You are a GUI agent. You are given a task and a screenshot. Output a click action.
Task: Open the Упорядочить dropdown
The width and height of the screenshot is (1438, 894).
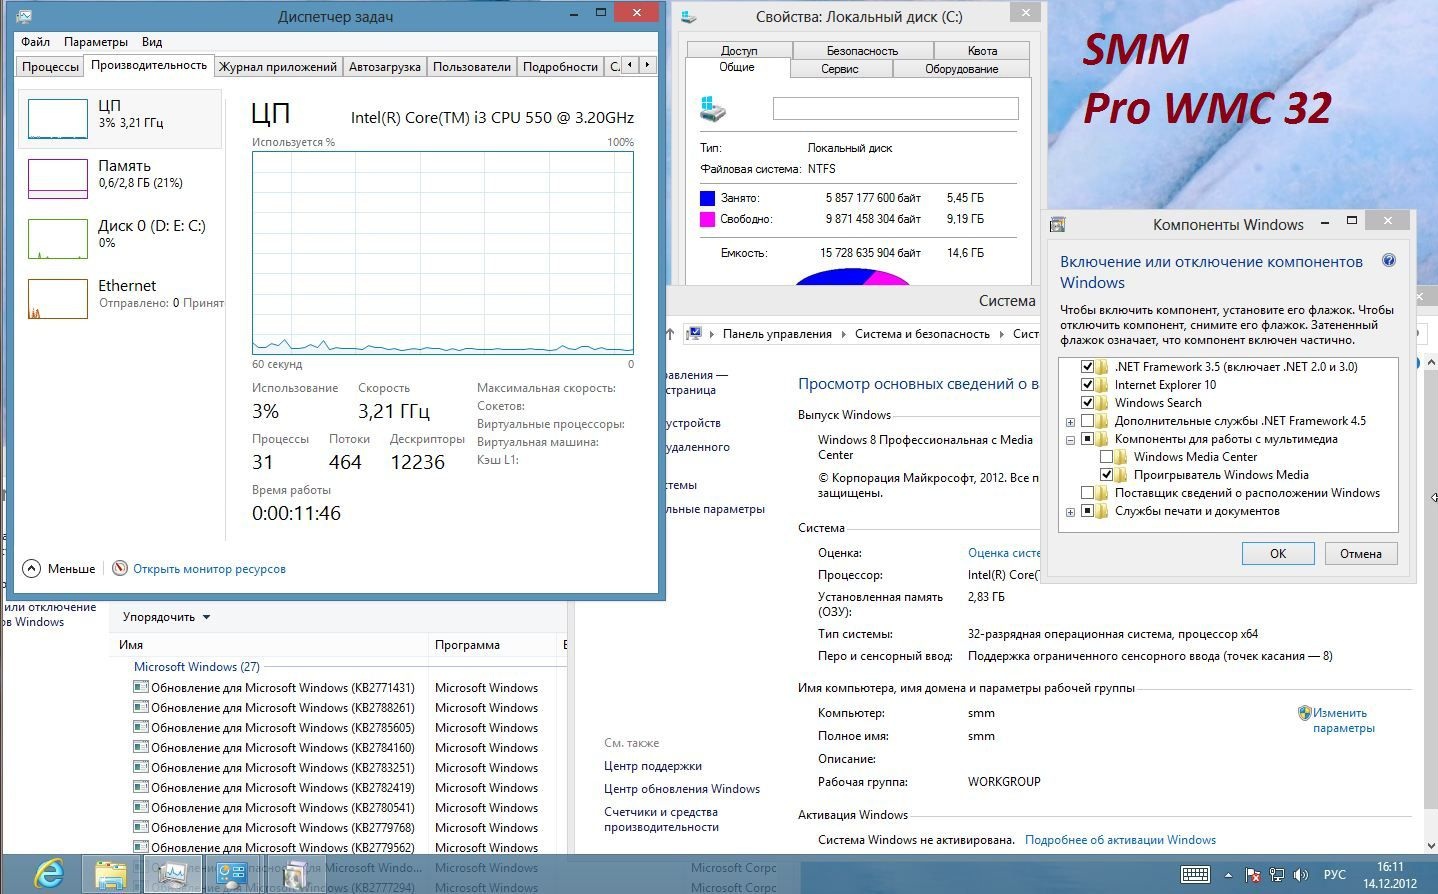click(166, 617)
